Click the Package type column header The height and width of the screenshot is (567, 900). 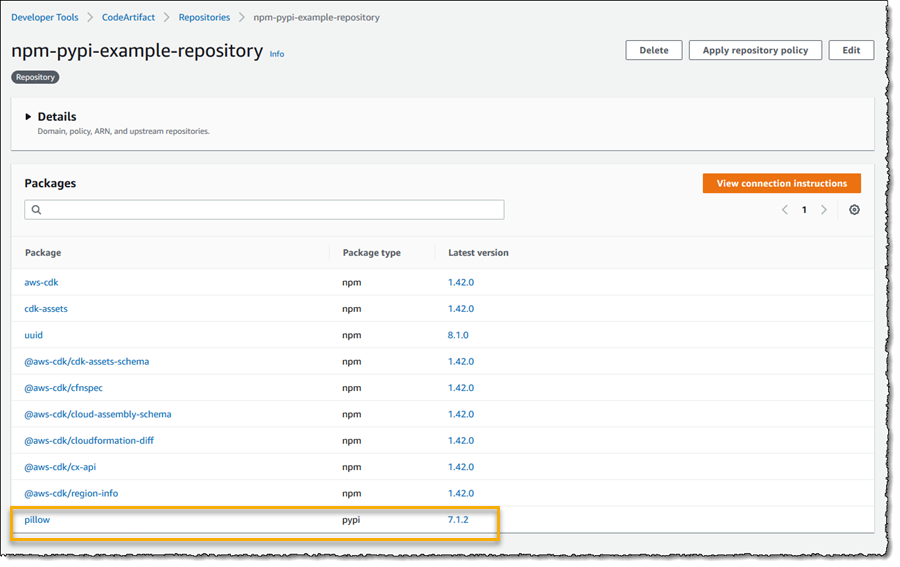click(371, 253)
